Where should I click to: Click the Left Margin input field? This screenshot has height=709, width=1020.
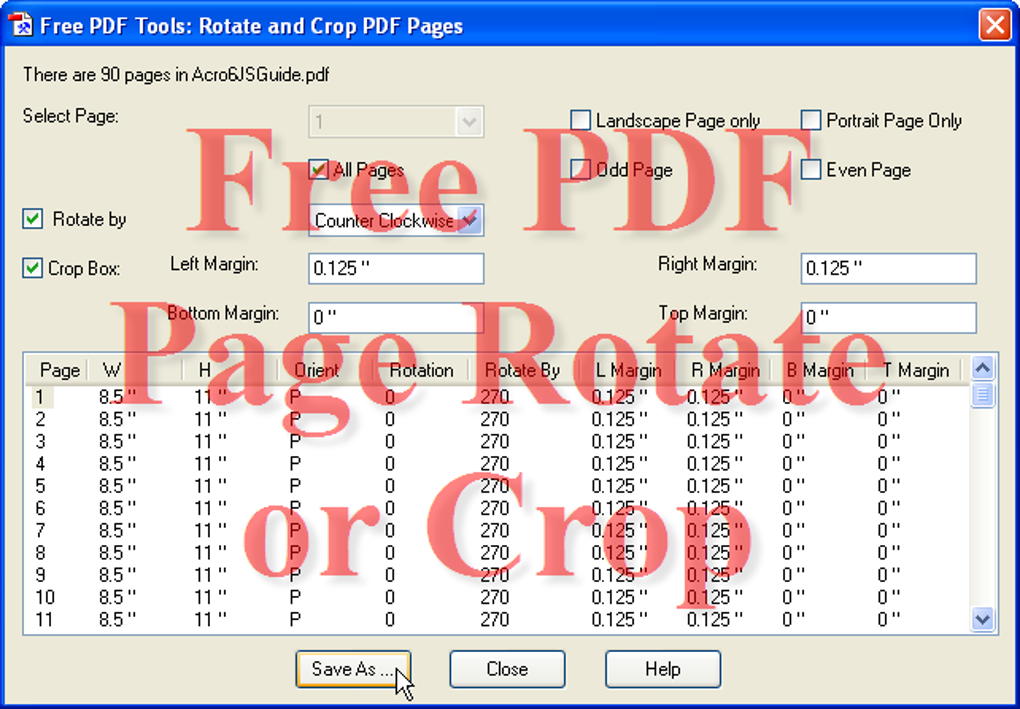click(396, 268)
